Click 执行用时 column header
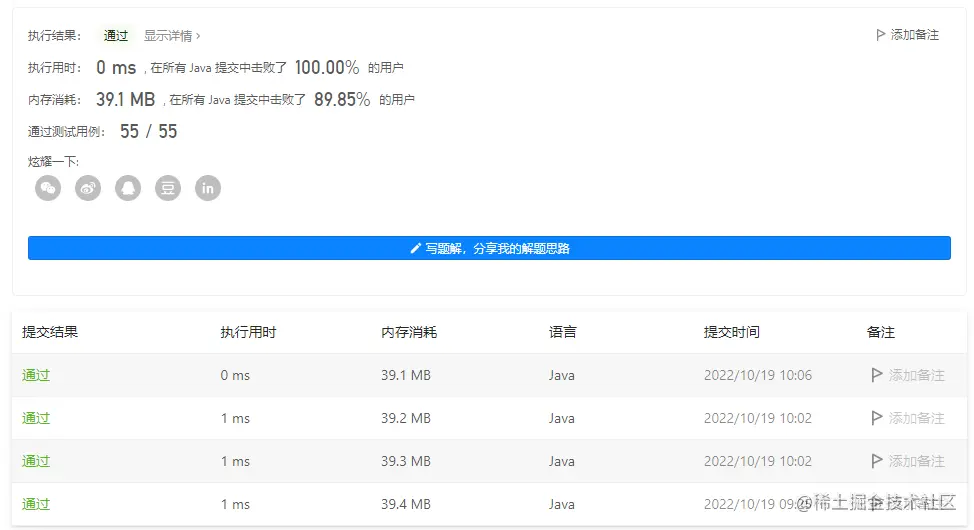Viewport: 974px width, 530px height. [248, 332]
